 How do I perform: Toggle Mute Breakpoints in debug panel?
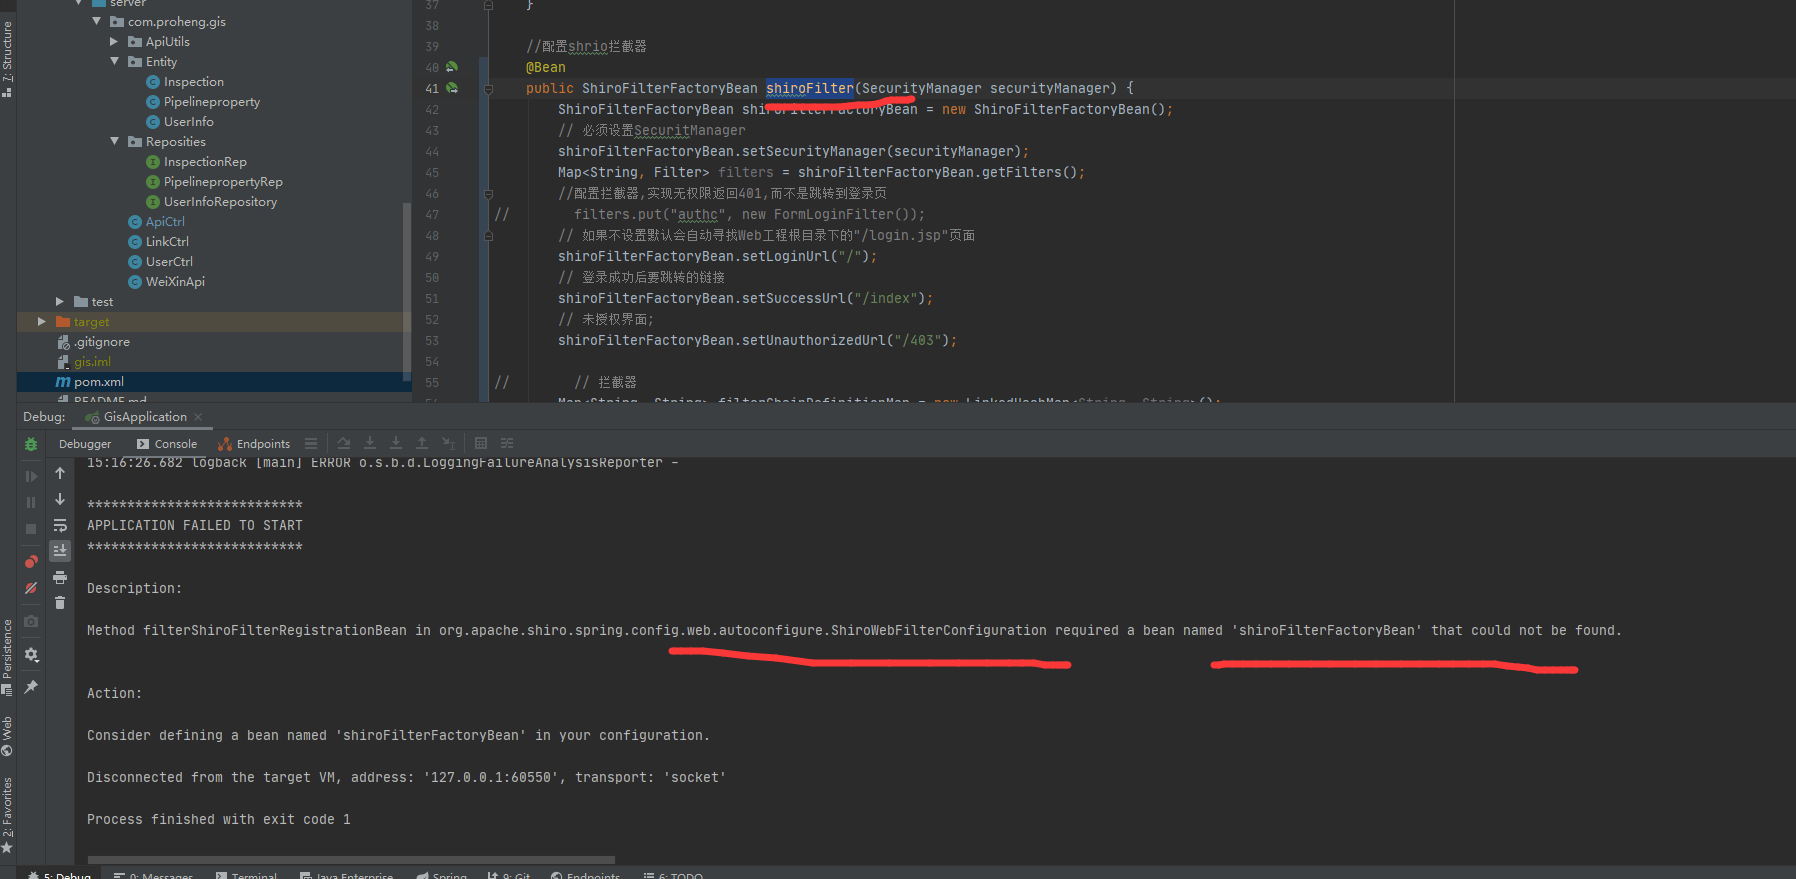[x=31, y=588]
